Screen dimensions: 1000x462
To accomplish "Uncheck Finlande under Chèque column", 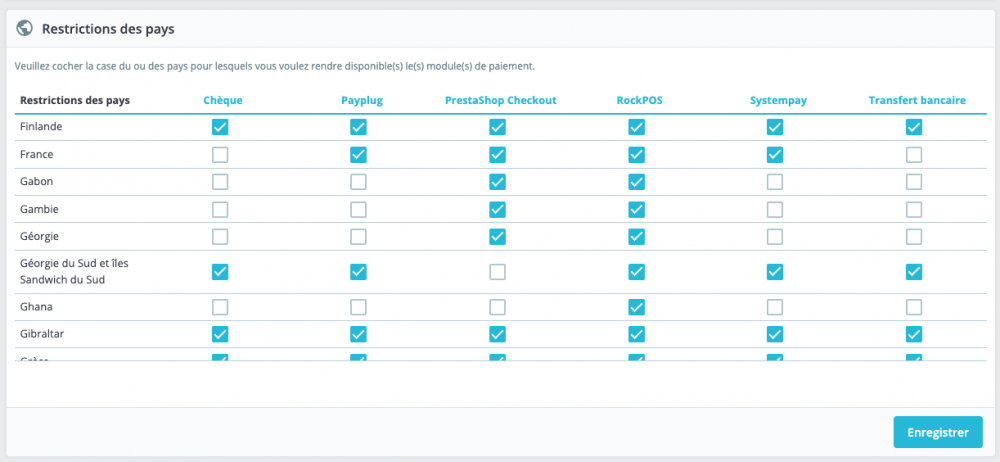I will tap(220, 127).
